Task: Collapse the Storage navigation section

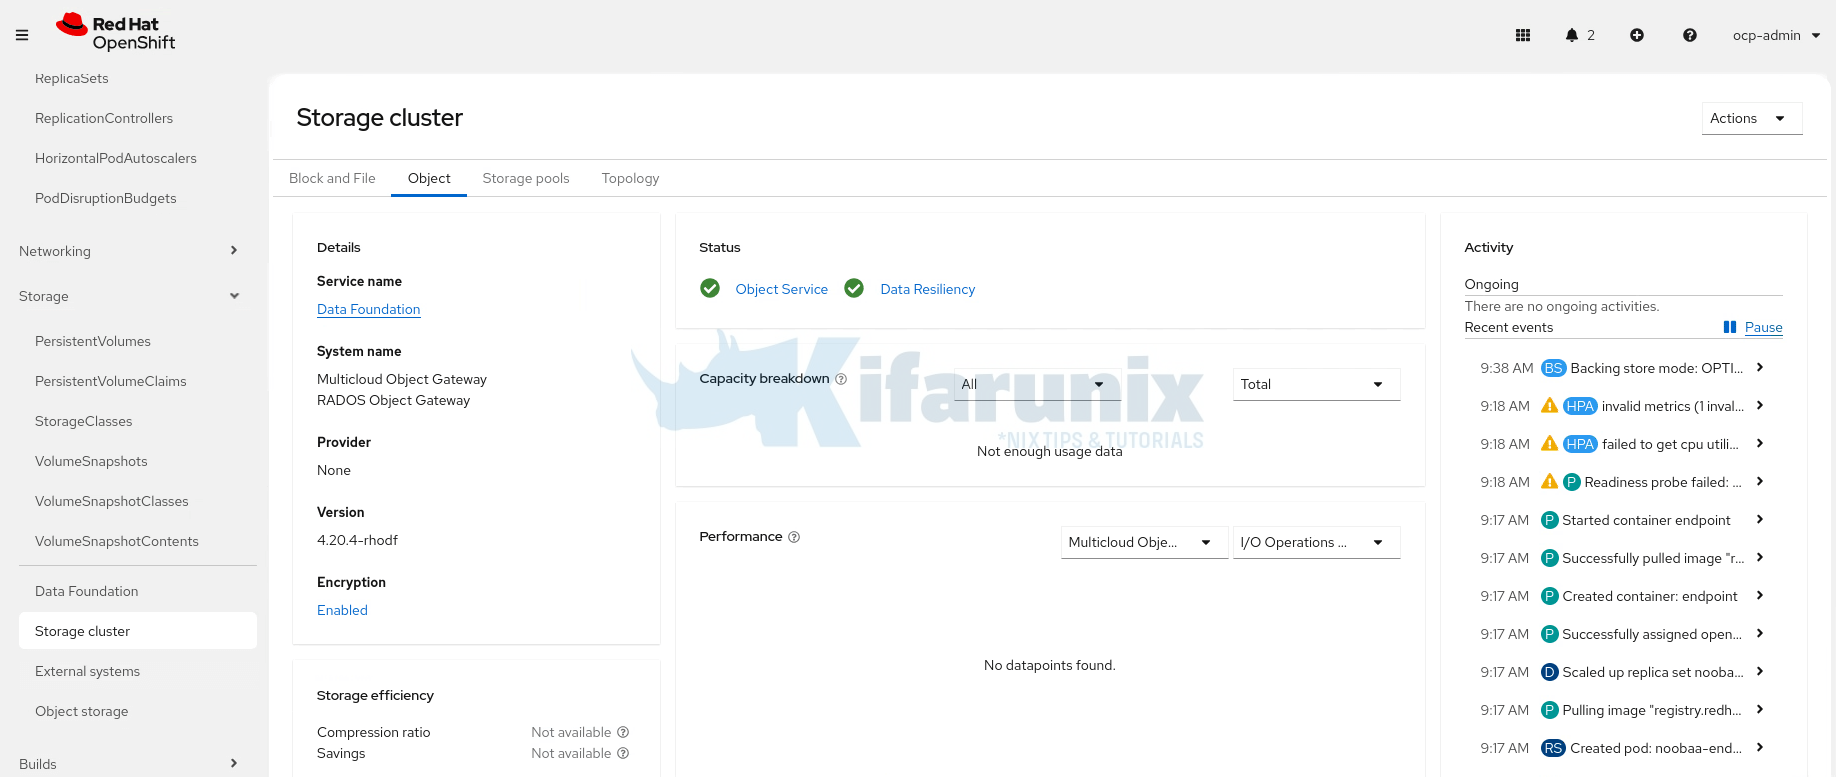Action: tap(128, 296)
